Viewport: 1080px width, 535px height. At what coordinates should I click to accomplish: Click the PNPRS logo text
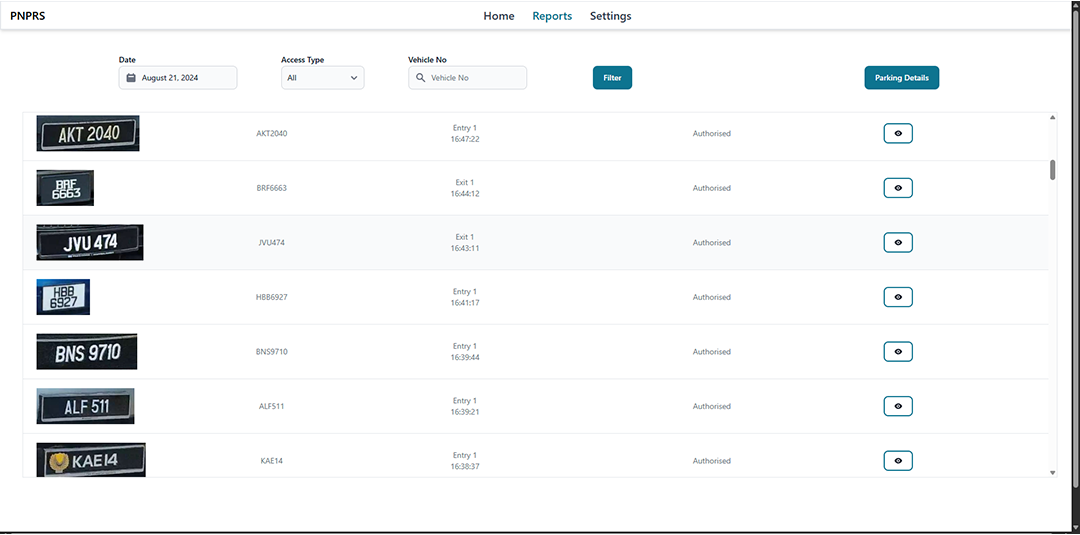point(27,16)
